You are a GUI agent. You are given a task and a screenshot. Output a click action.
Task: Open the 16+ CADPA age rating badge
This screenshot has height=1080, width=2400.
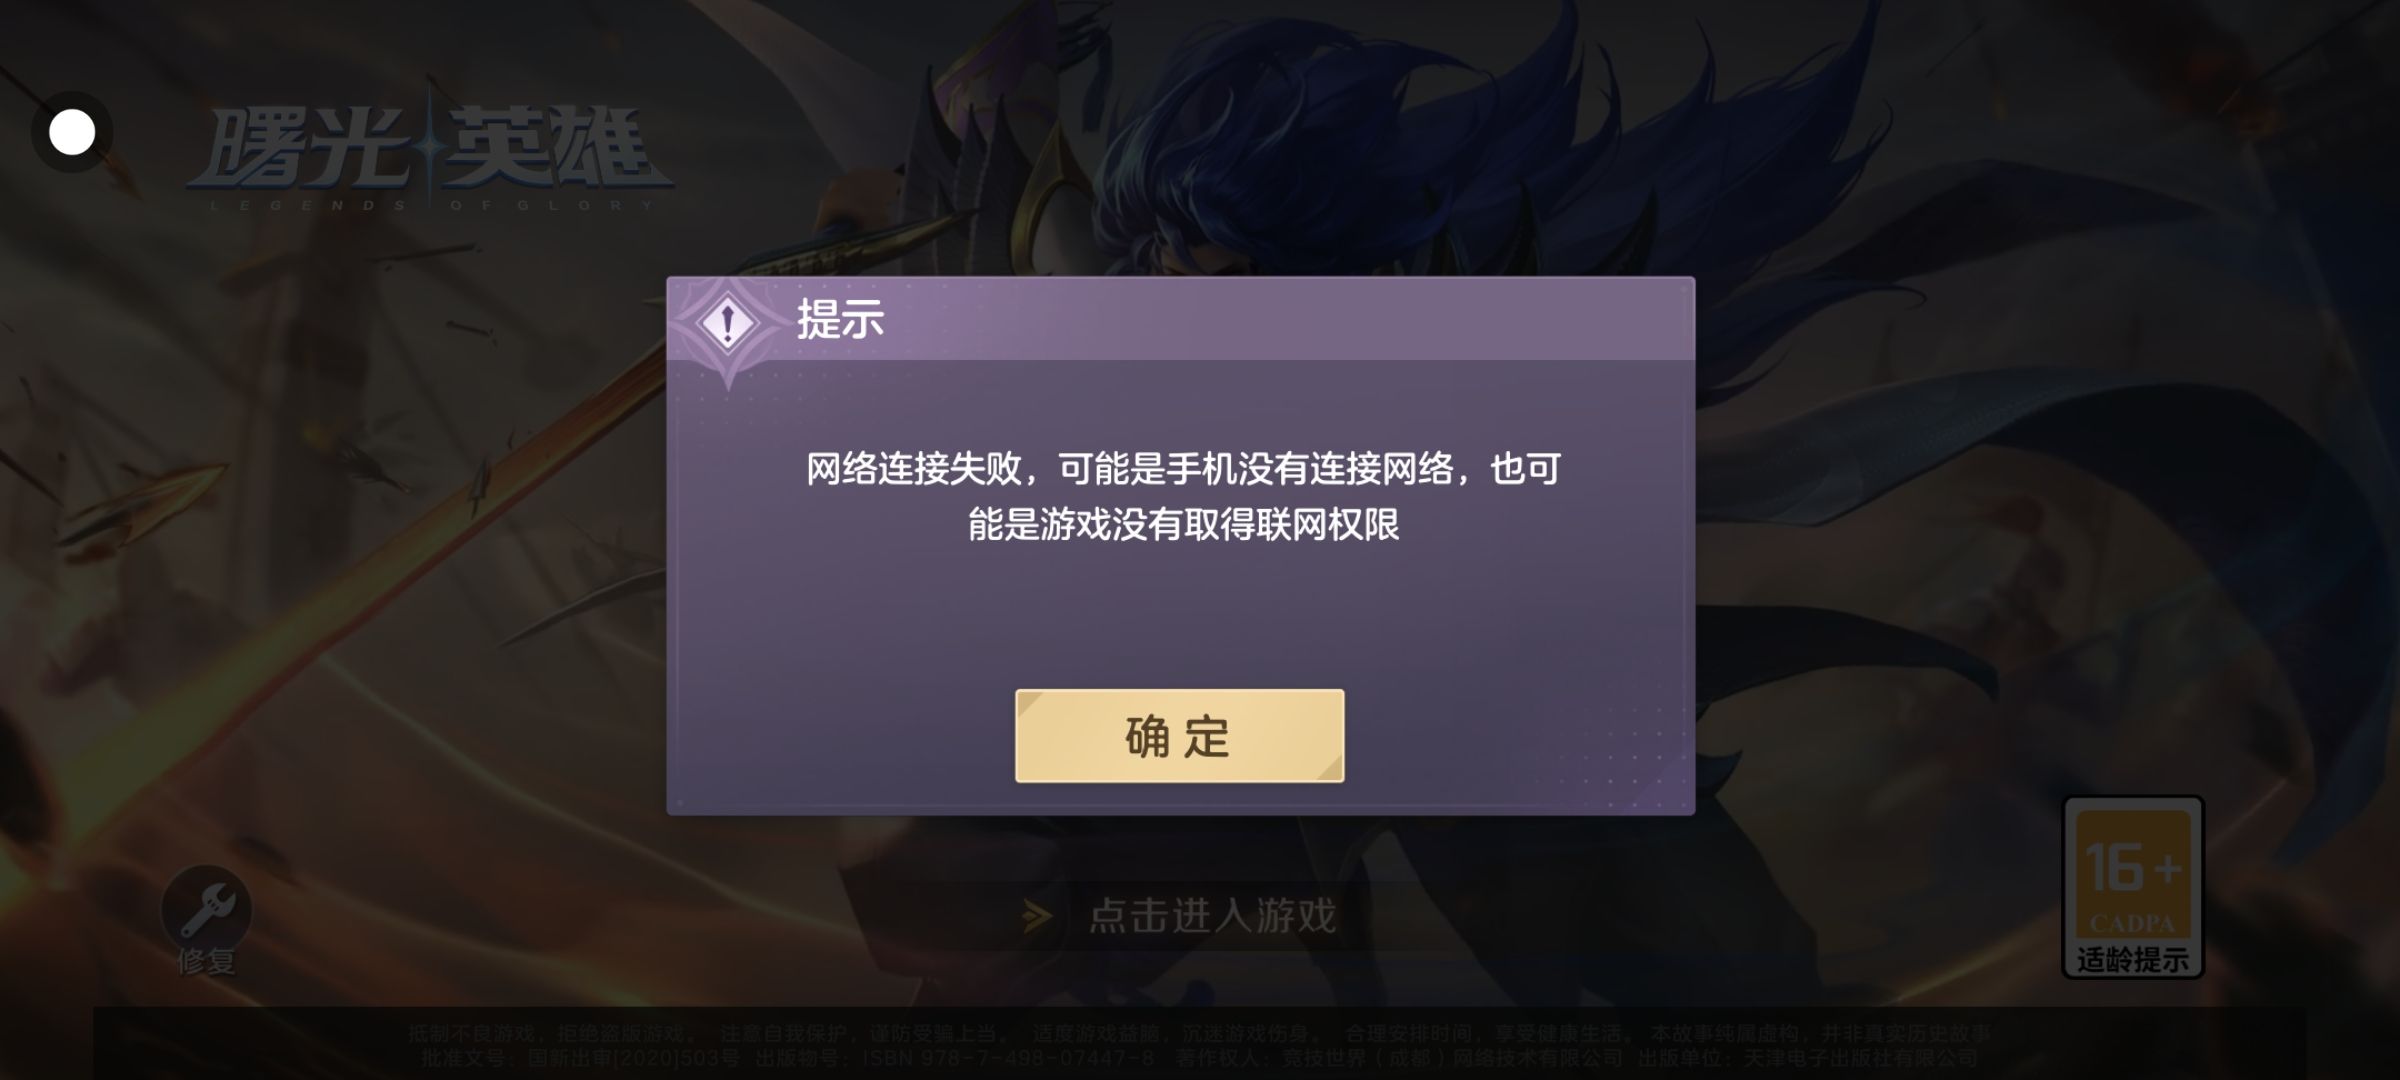[x=2133, y=888]
